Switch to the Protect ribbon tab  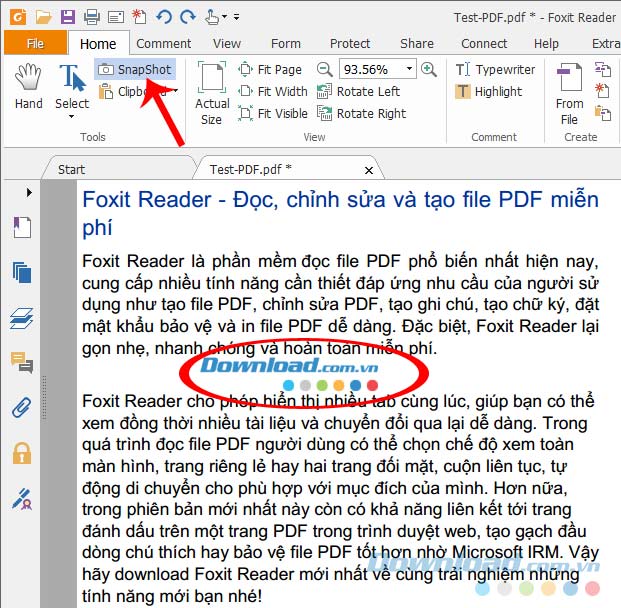click(350, 43)
